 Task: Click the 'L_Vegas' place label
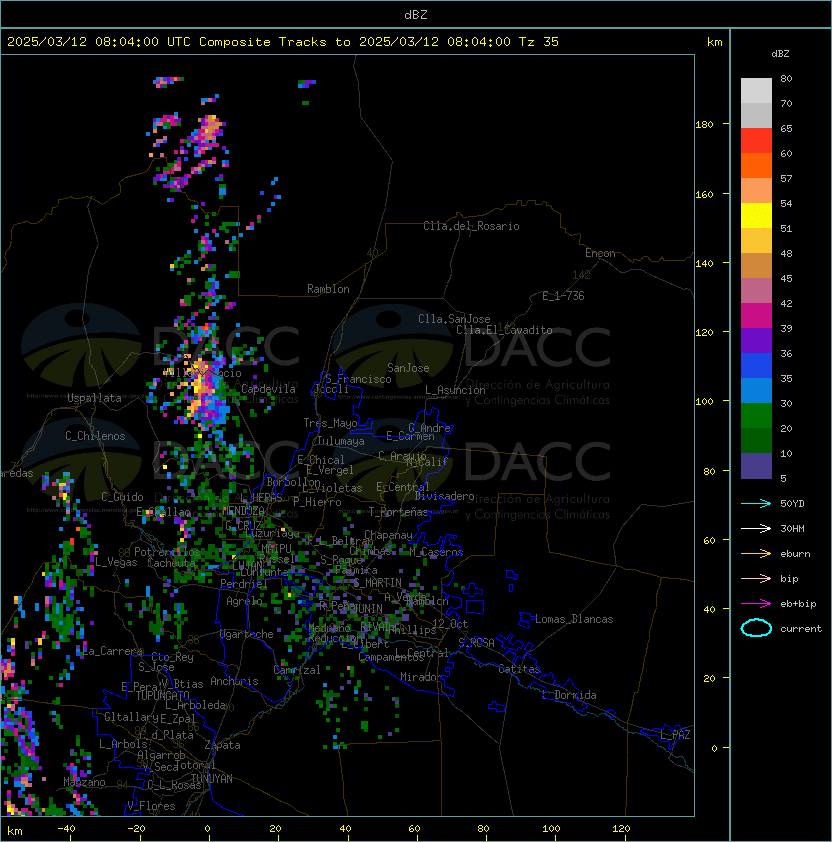pyautogui.click(x=116, y=562)
